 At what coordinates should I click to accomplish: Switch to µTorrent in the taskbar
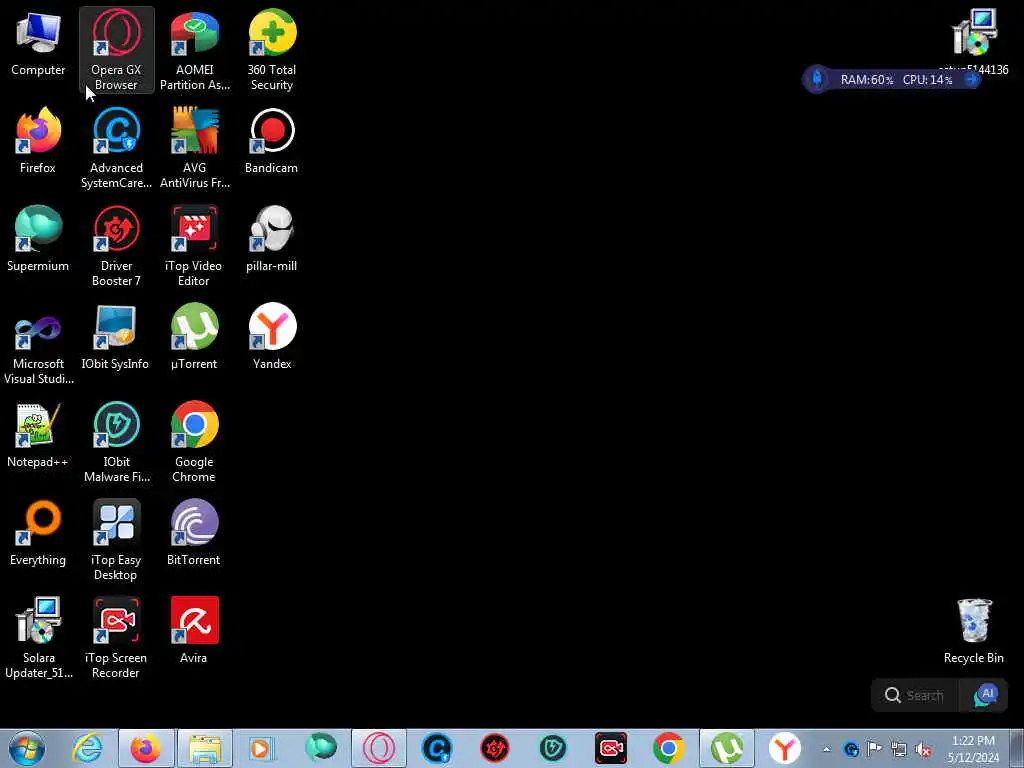727,748
